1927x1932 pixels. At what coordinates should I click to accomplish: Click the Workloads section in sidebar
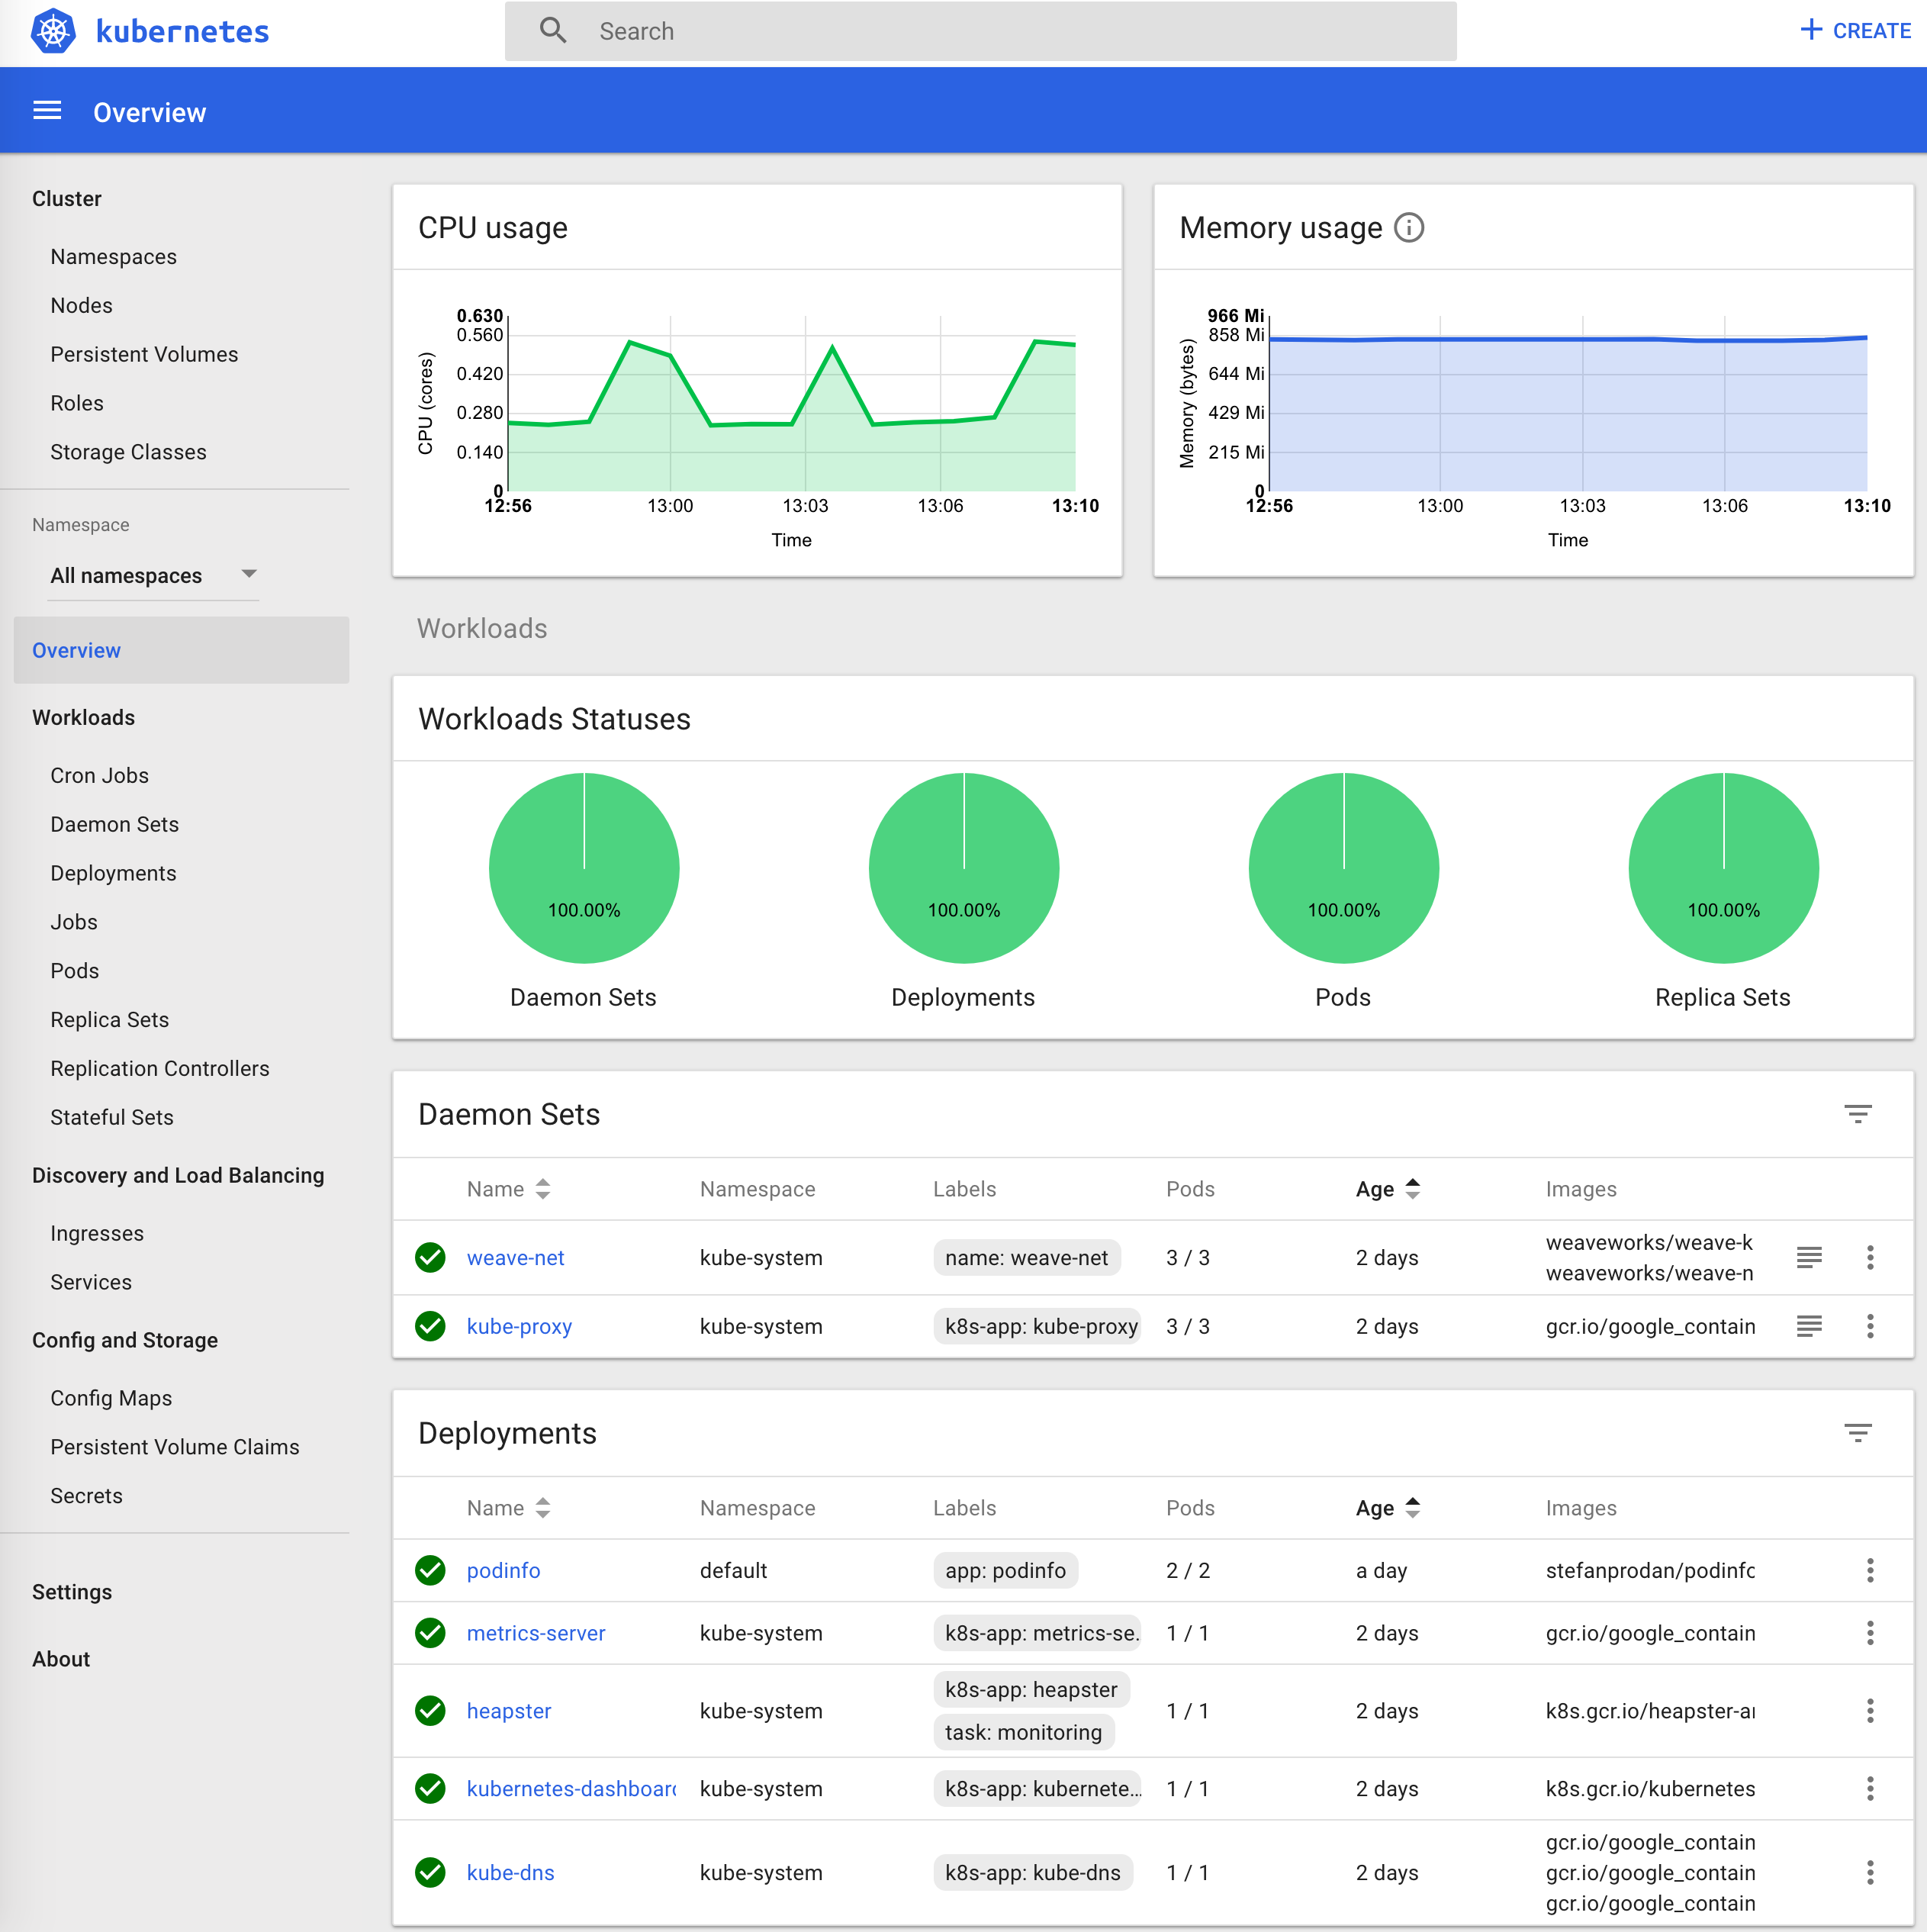[83, 718]
